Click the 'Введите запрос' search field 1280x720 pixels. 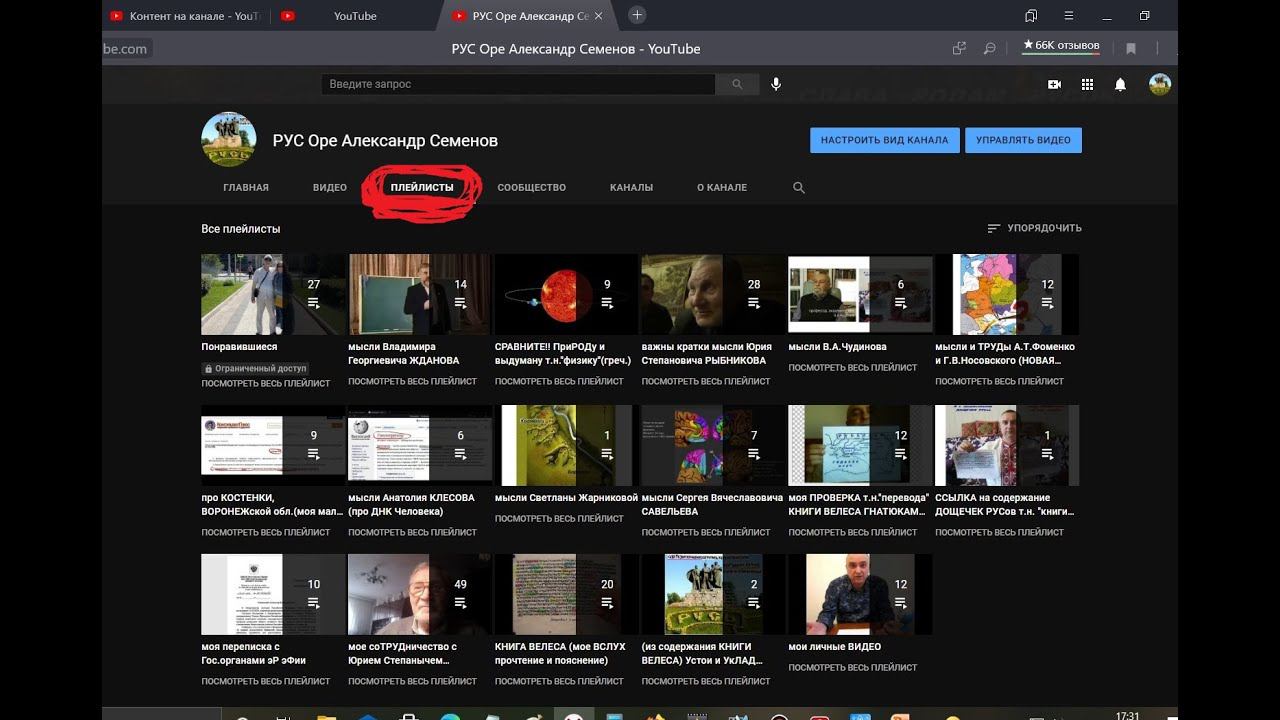coord(518,85)
